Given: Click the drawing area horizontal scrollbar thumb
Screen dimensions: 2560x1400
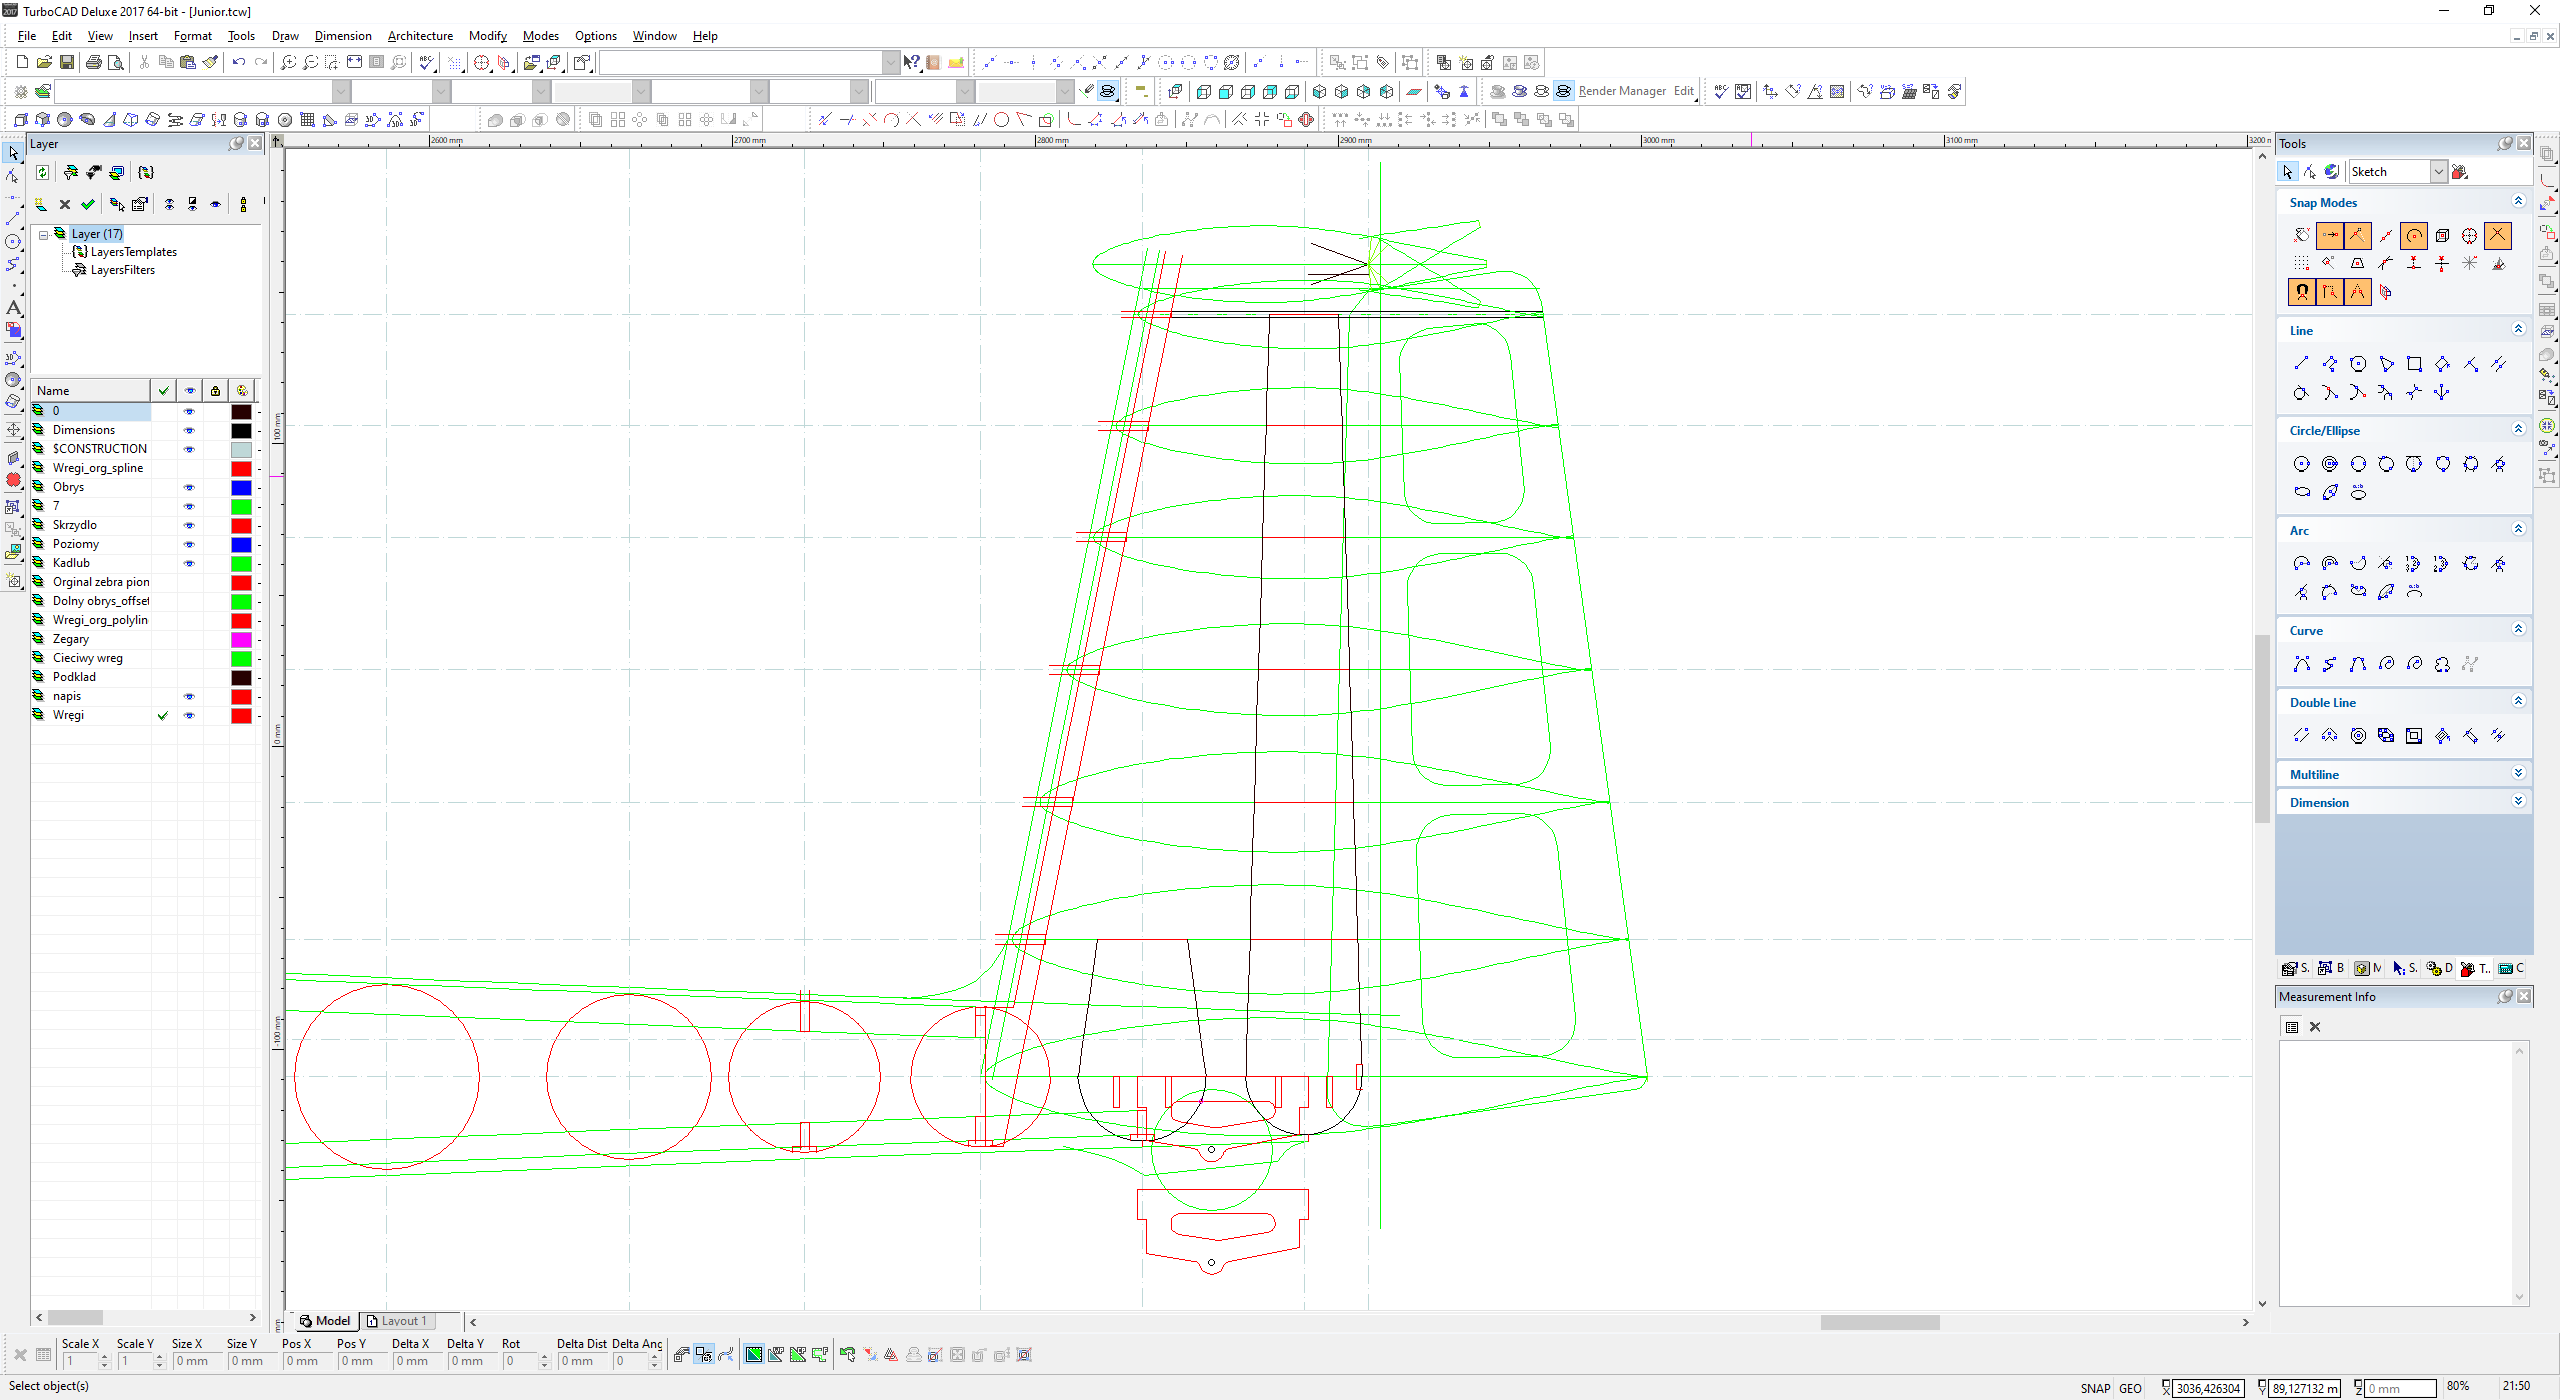Looking at the screenshot, I should (1879, 1322).
